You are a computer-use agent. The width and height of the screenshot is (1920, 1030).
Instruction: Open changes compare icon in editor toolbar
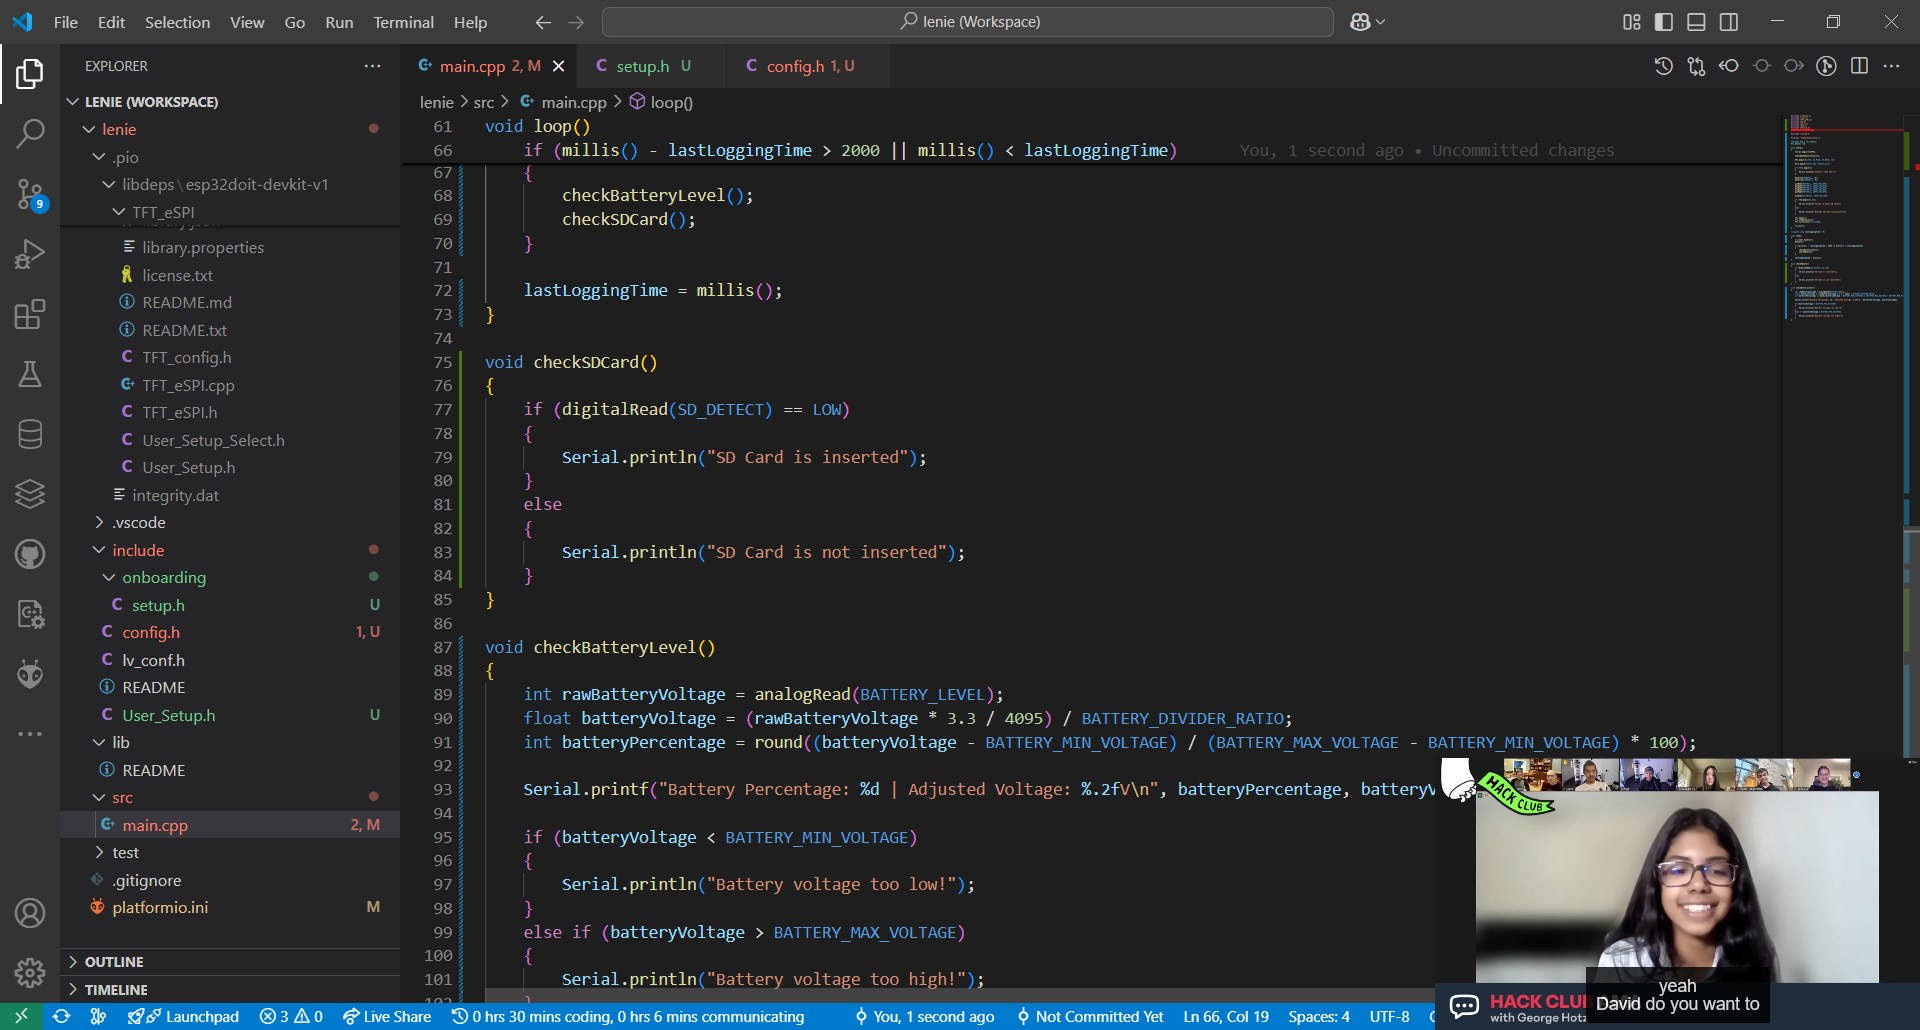[1696, 66]
